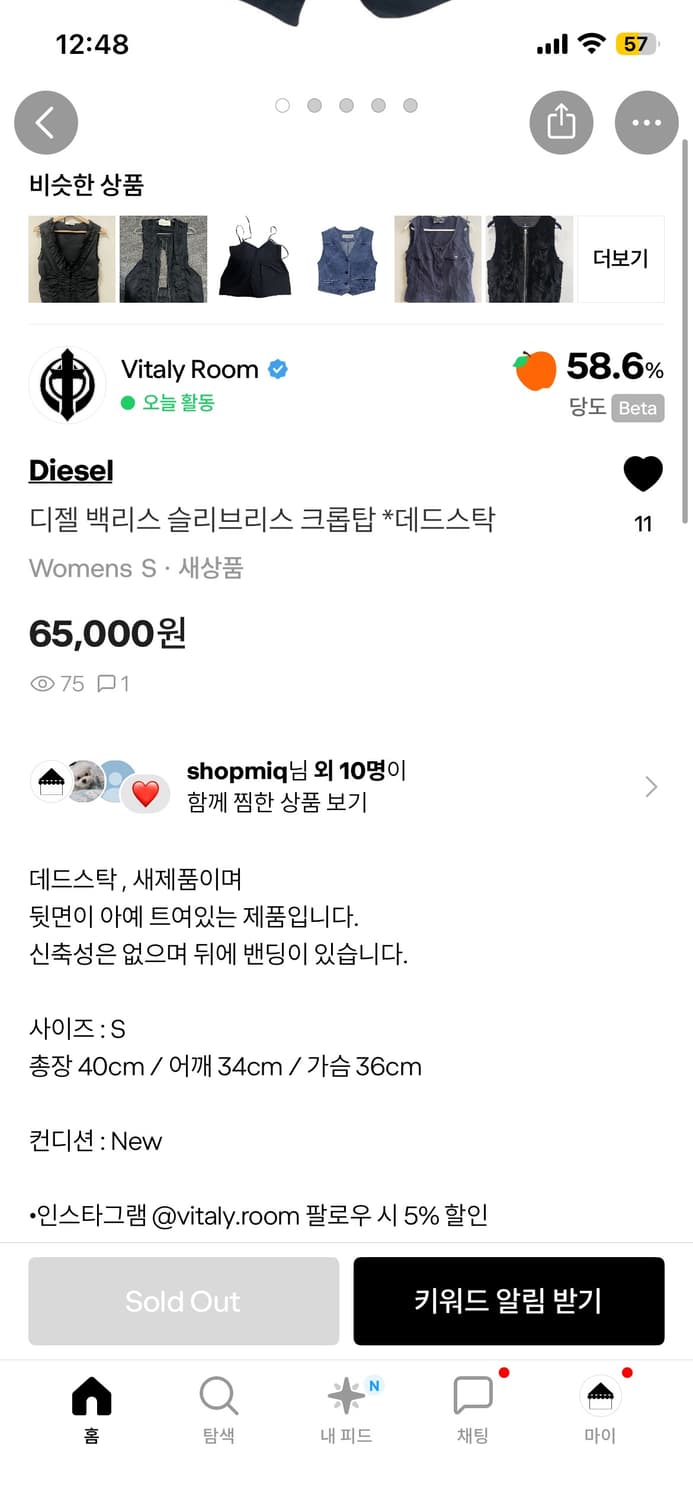This screenshot has width=693, height=1500.
Task: Open the more options ellipsis icon
Action: pos(646,122)
